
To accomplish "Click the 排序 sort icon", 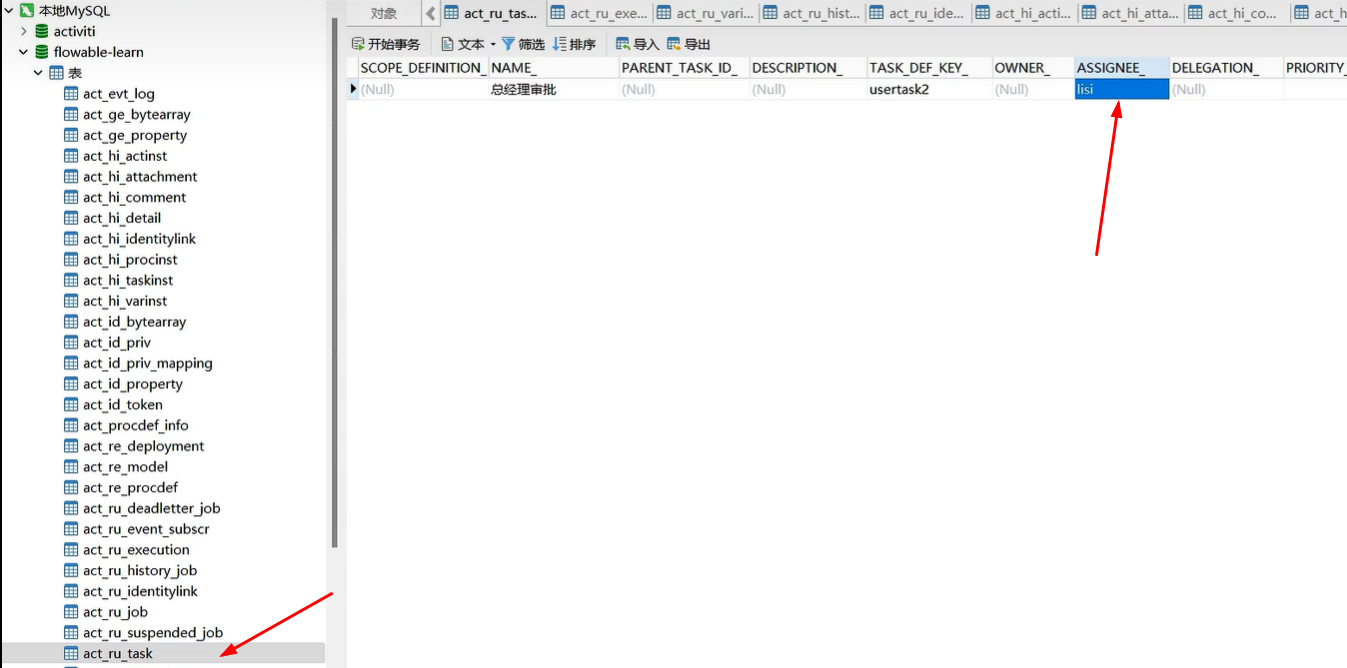I will tap(560, 44).
